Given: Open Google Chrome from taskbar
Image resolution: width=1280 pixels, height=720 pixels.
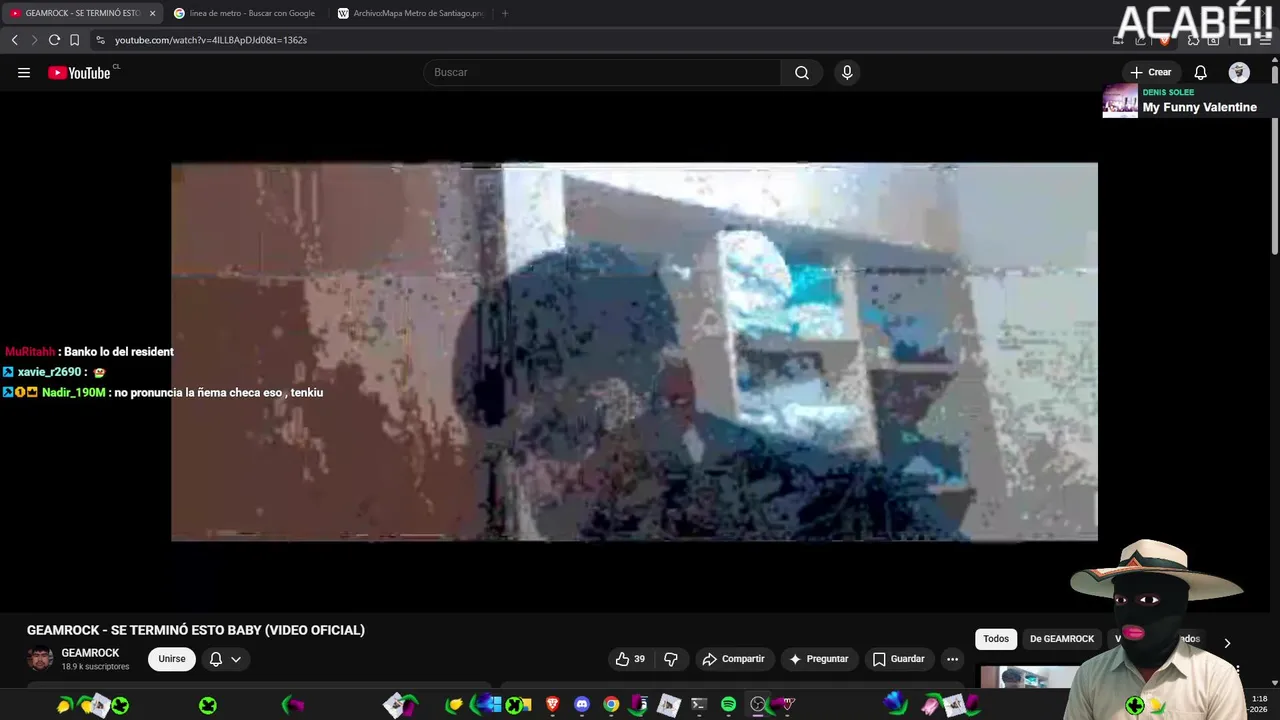Looking at the screenshot, I should tap(611, 705).
